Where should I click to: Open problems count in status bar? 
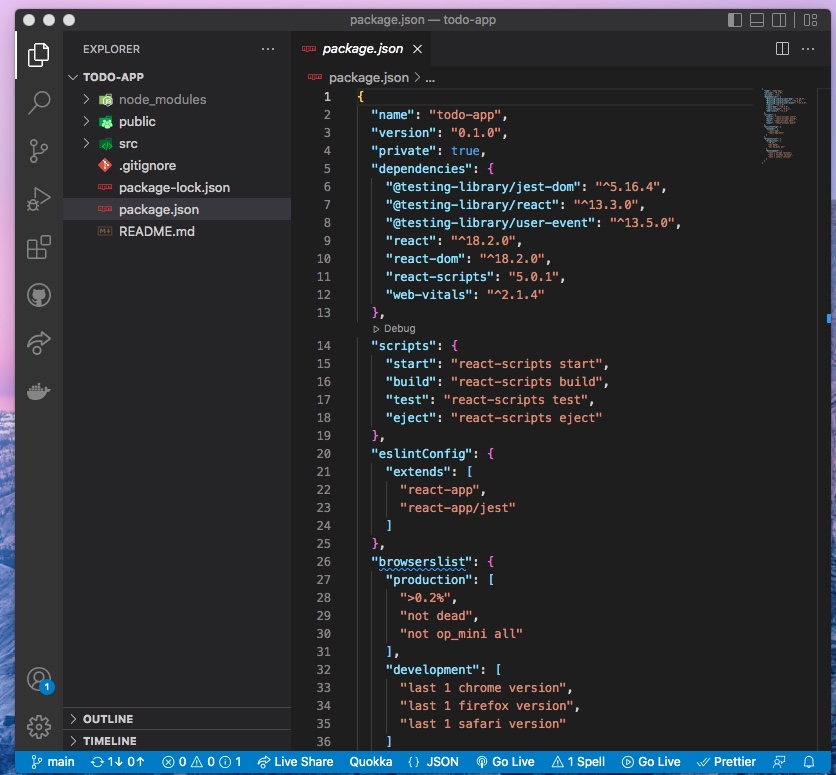point(202,762)
